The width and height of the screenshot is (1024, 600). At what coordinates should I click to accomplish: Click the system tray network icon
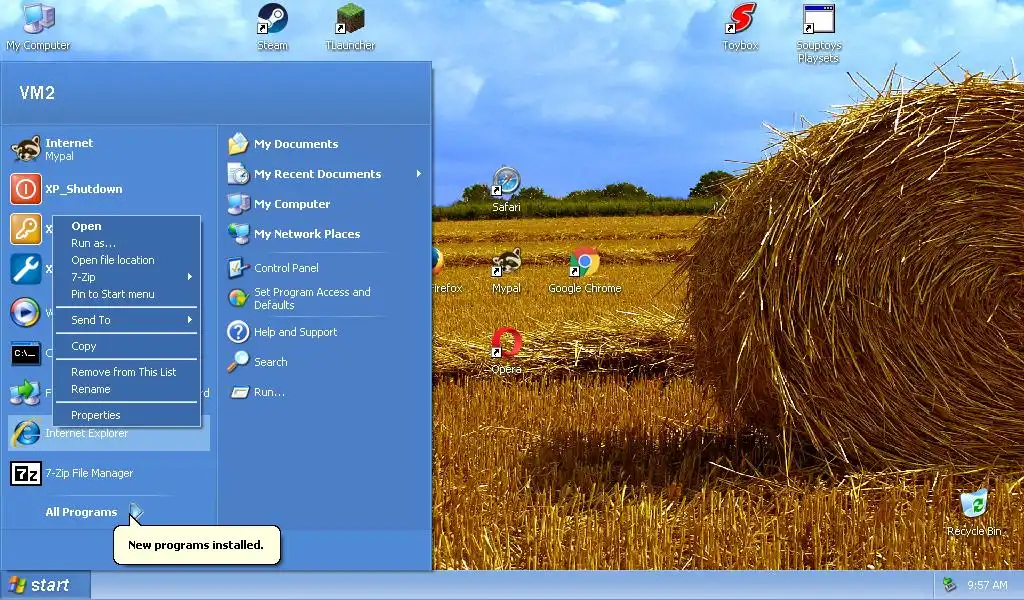pos(950,585)
